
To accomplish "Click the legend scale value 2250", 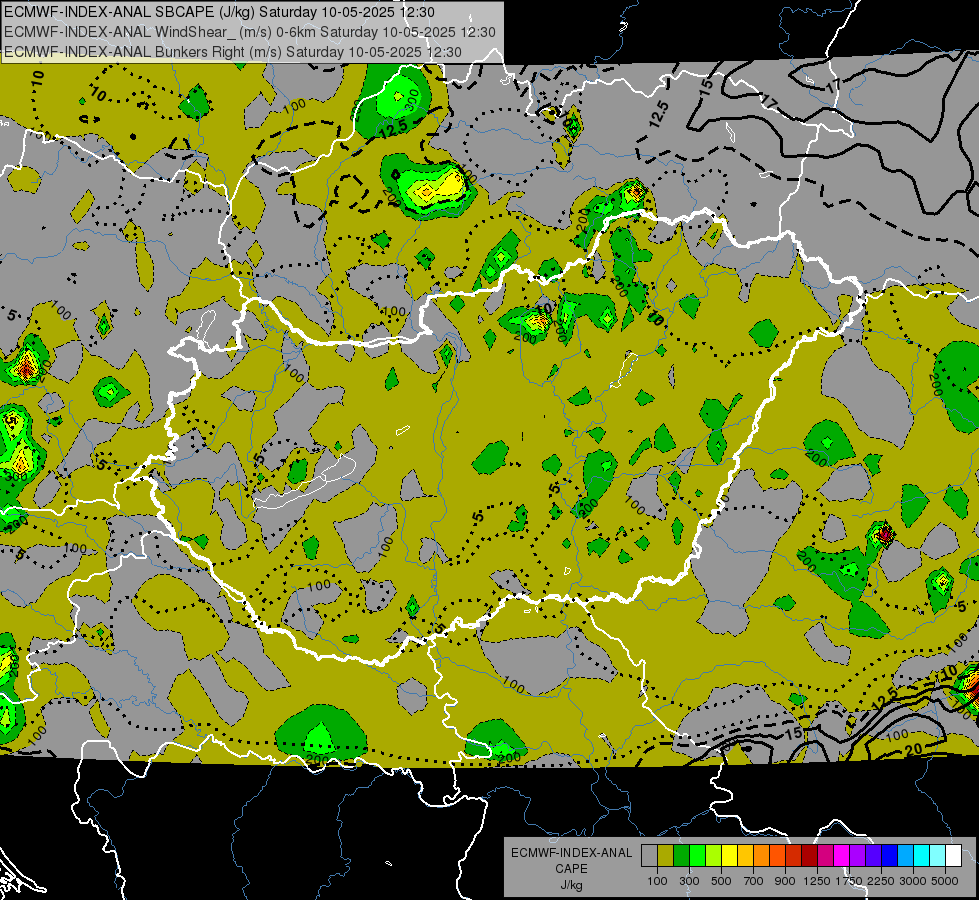I will [881, 881].
